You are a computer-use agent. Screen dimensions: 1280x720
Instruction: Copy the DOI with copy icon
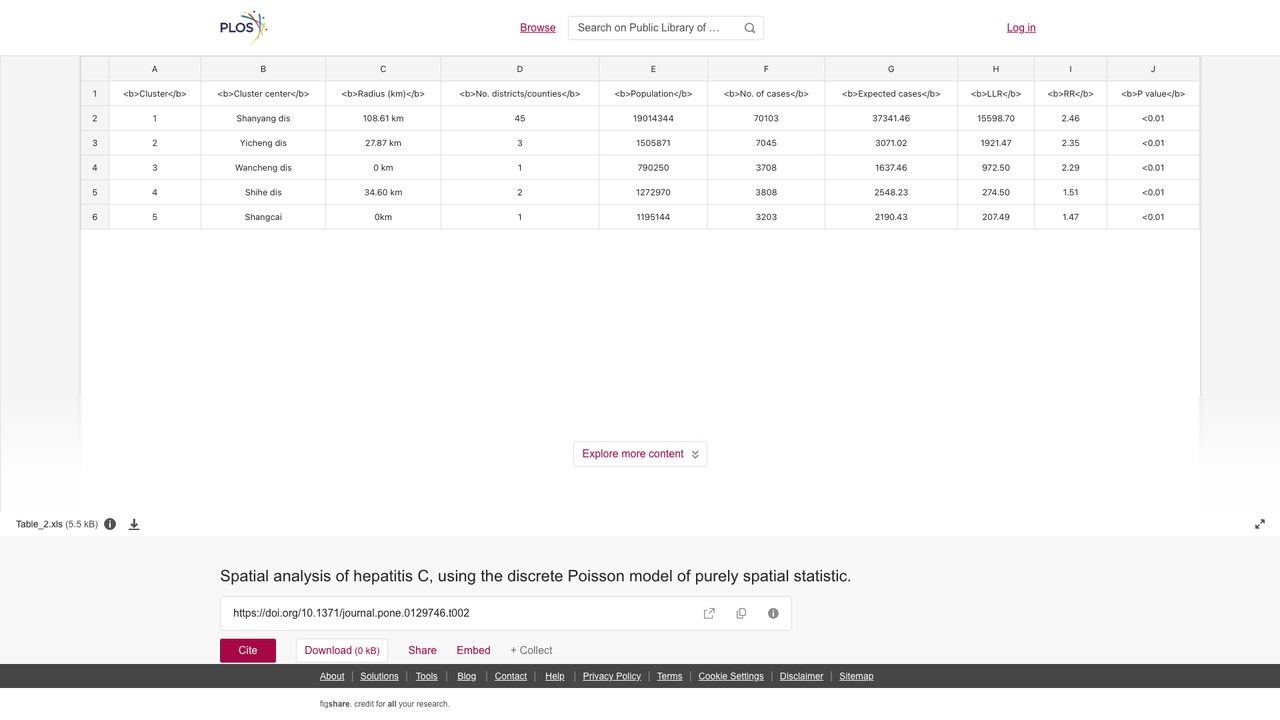pyautogui.click(x=741, y=613)
